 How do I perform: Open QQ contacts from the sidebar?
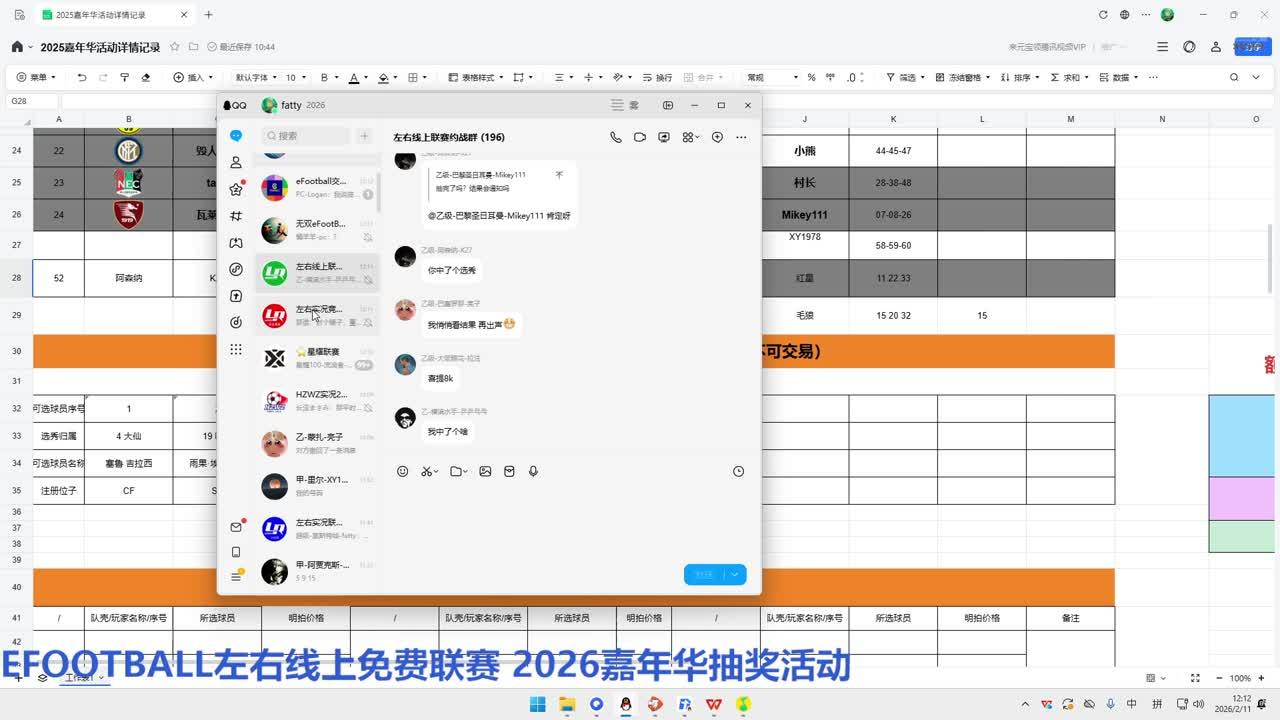coord(236,162)
